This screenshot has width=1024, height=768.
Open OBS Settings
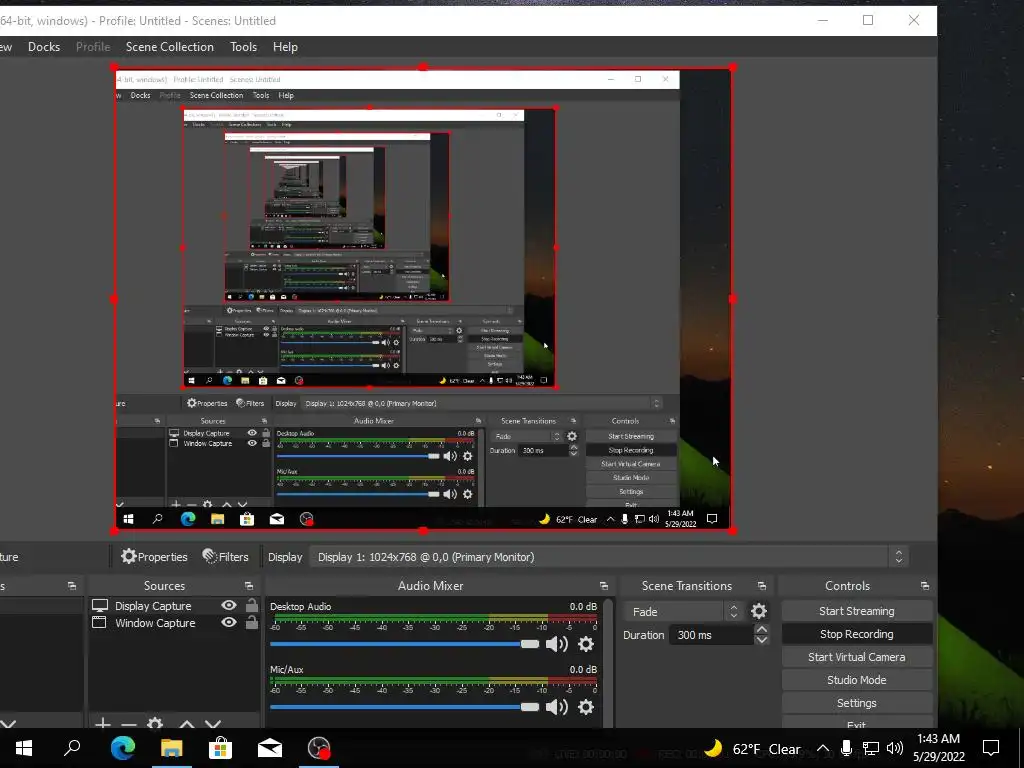(856, 703)
